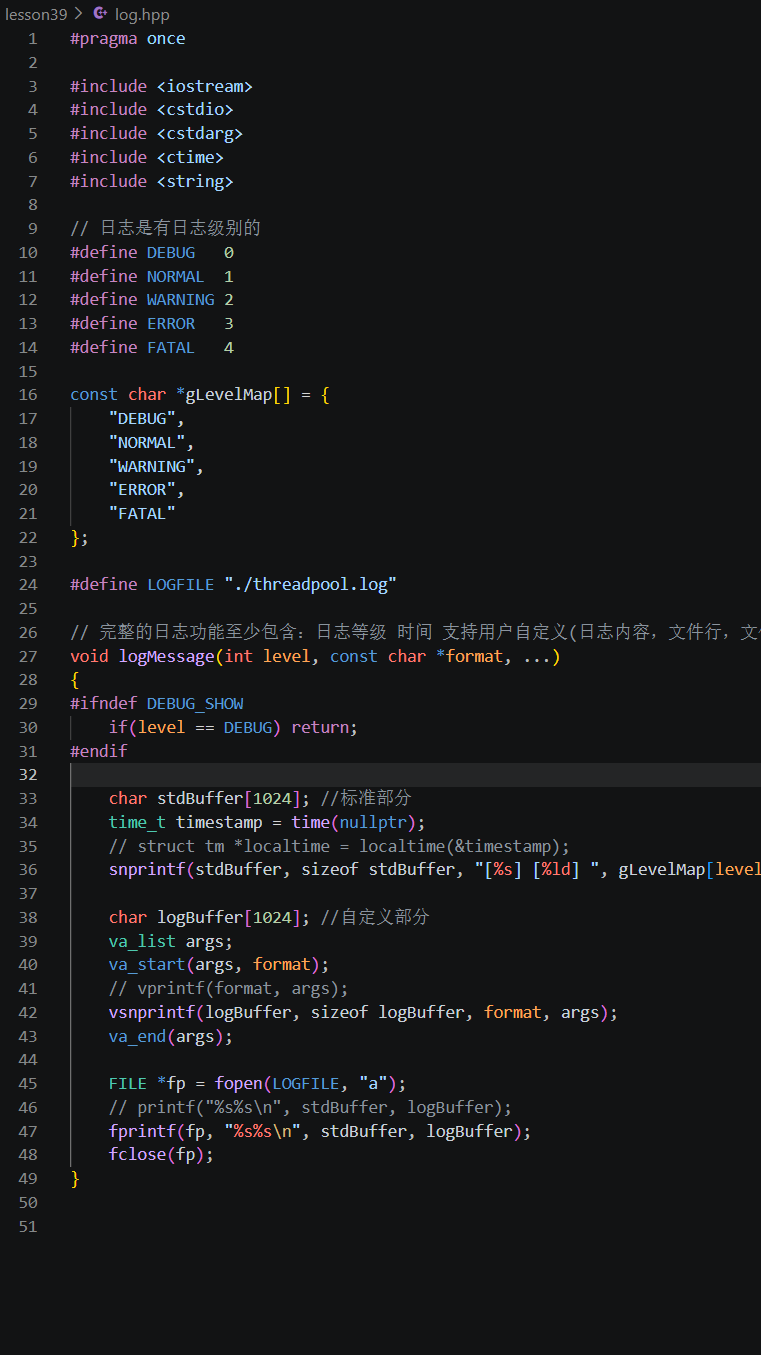Click the empty highlighted line 32
Image resolution: width=761 pixels, height=1355 pixels.
pyautogui.click(x=415, y=775)
